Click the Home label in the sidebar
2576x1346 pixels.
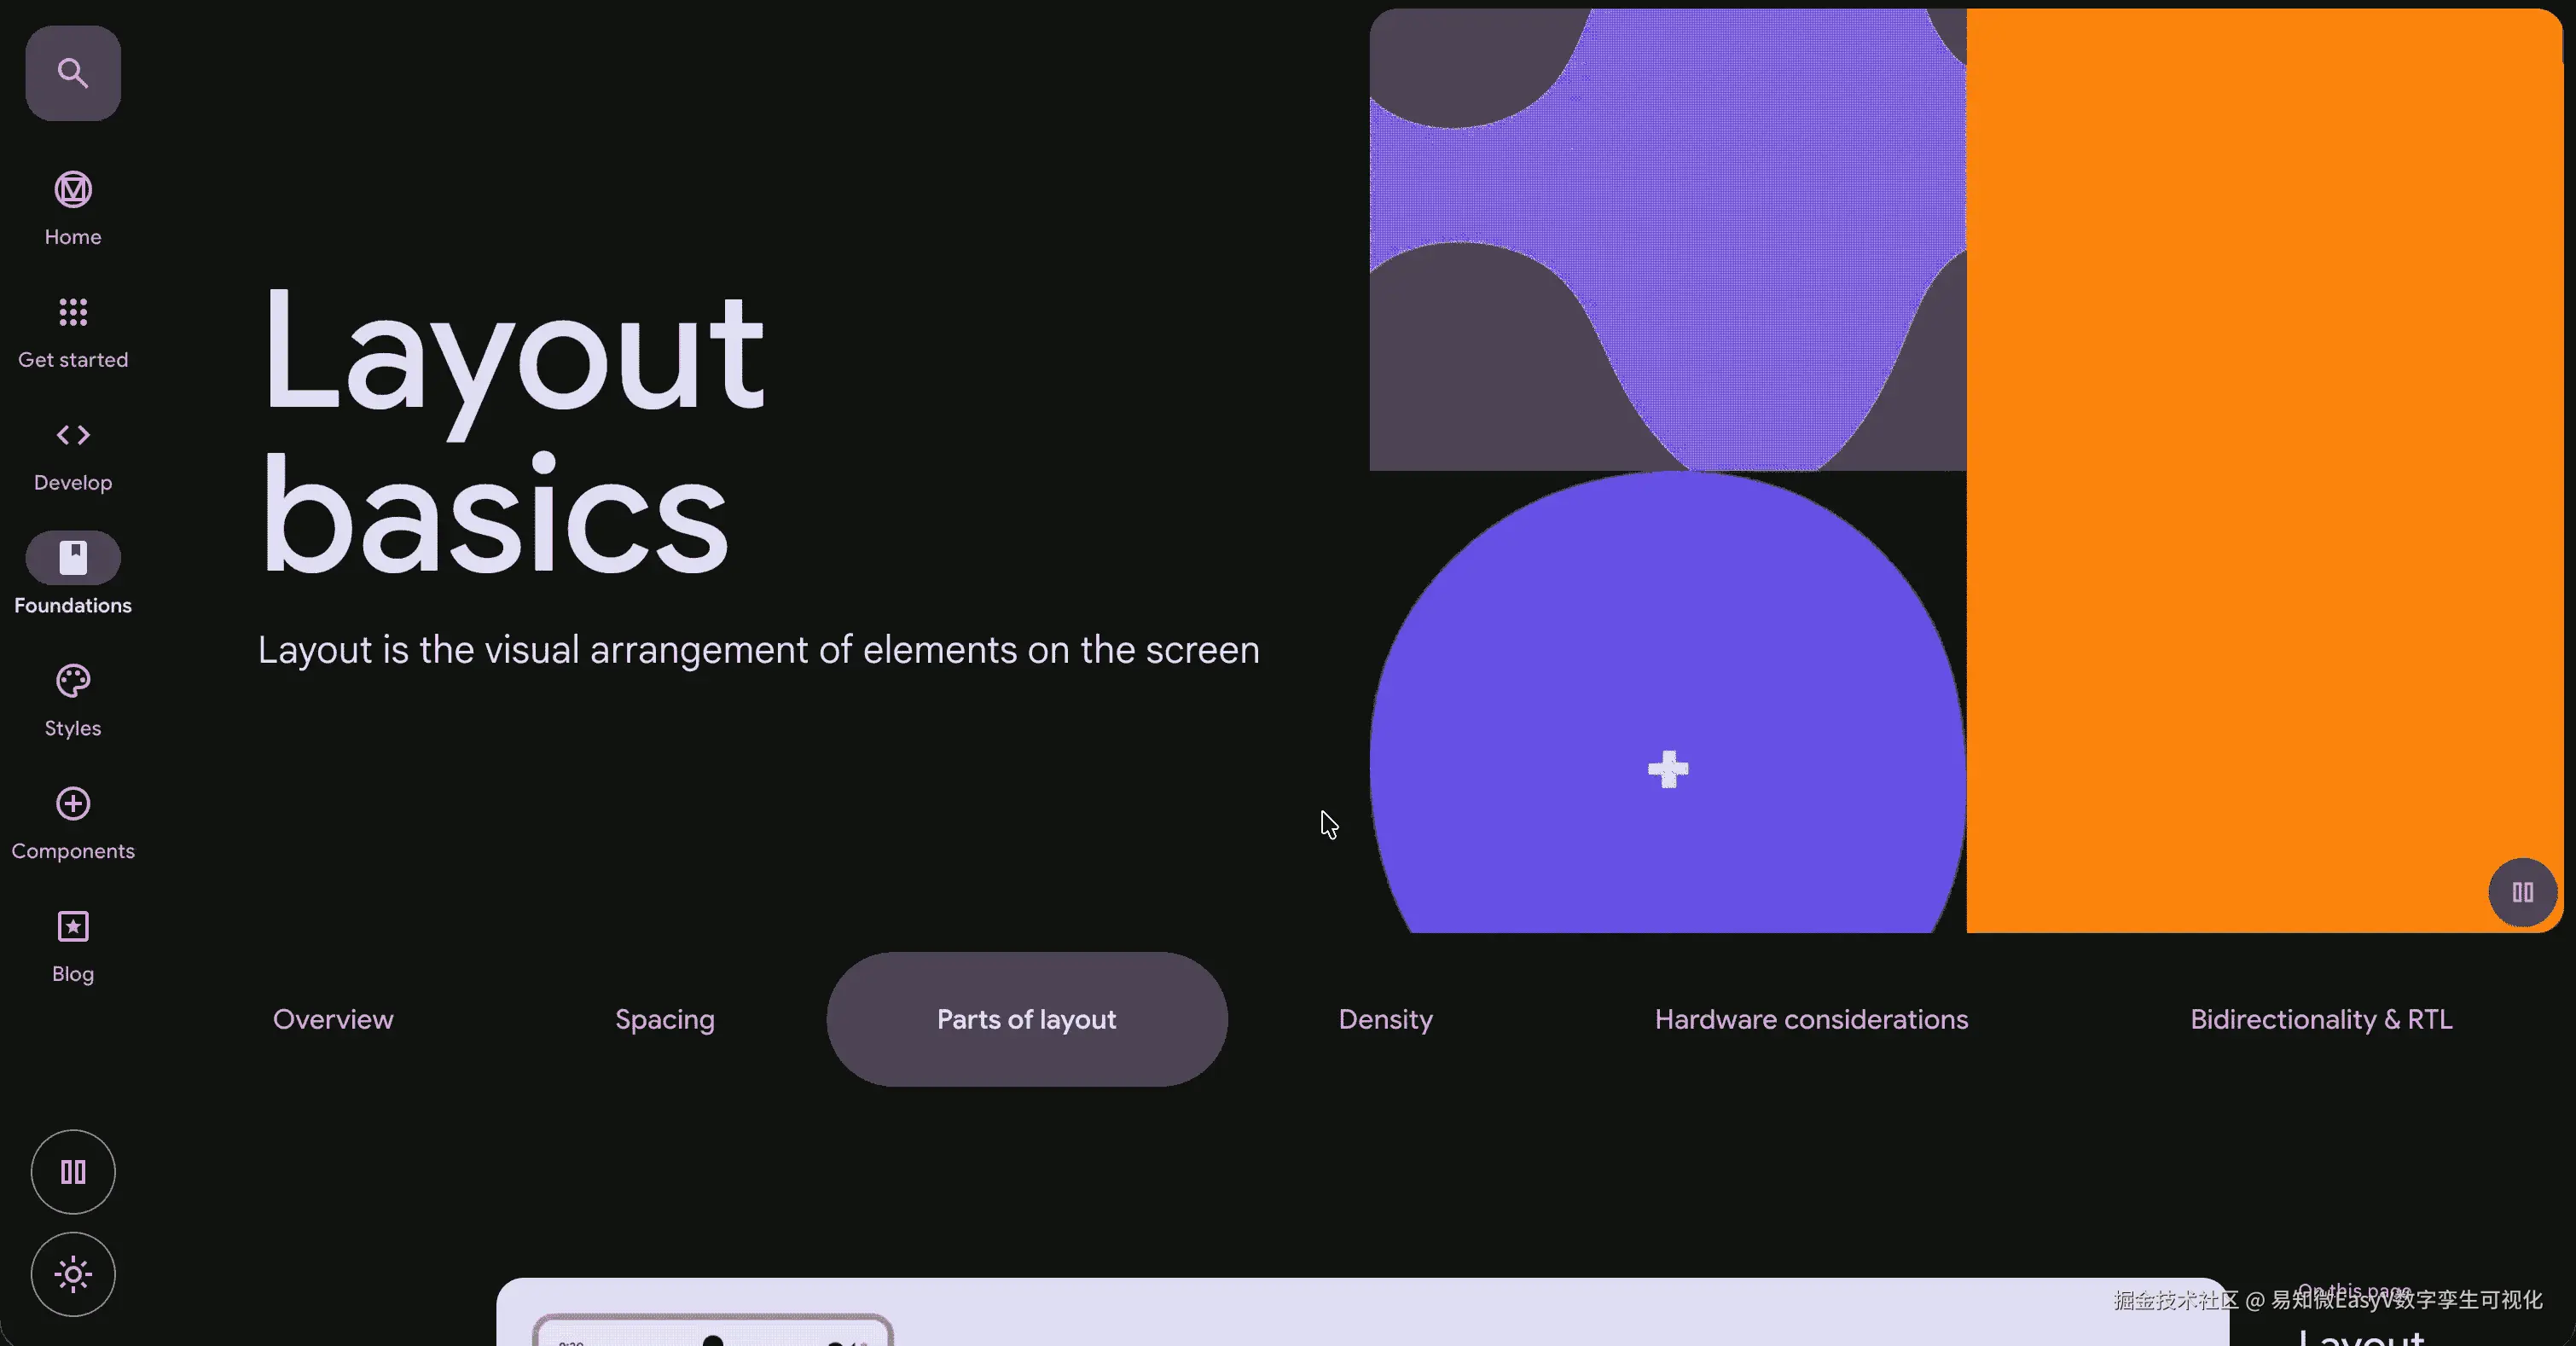point(73,237)
